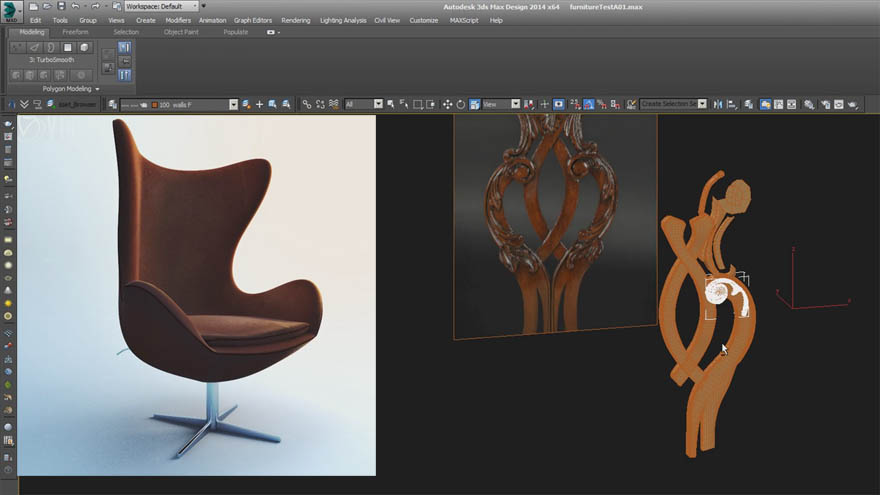
Task: Open the Workspace: Default dropdown
Action: tap(162, 6)
